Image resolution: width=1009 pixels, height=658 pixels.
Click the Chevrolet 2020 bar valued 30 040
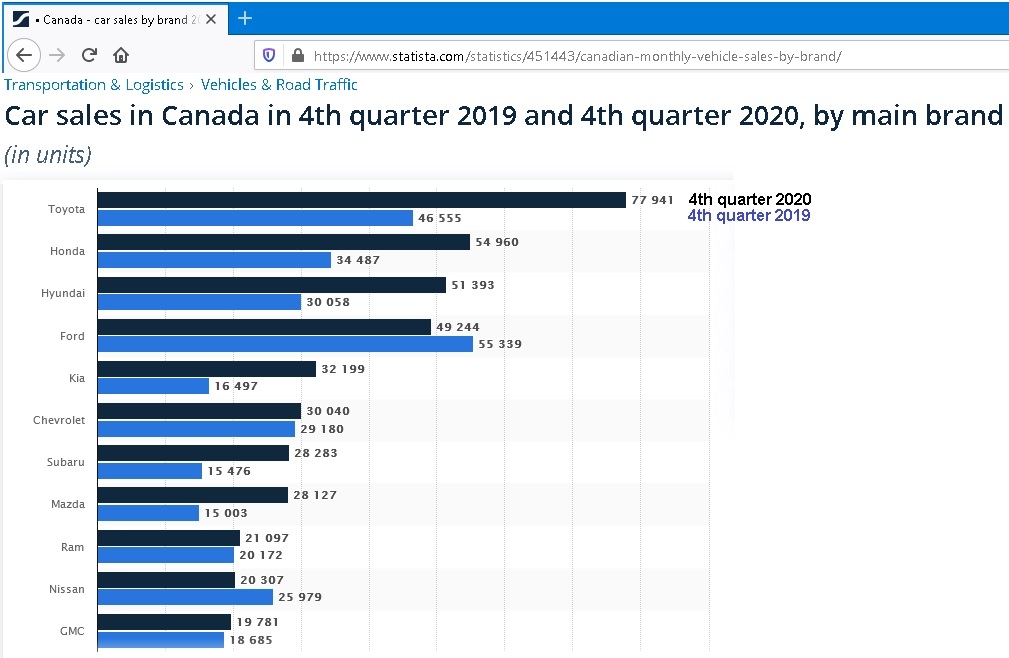pyautogui.click(x=199, y=411)
